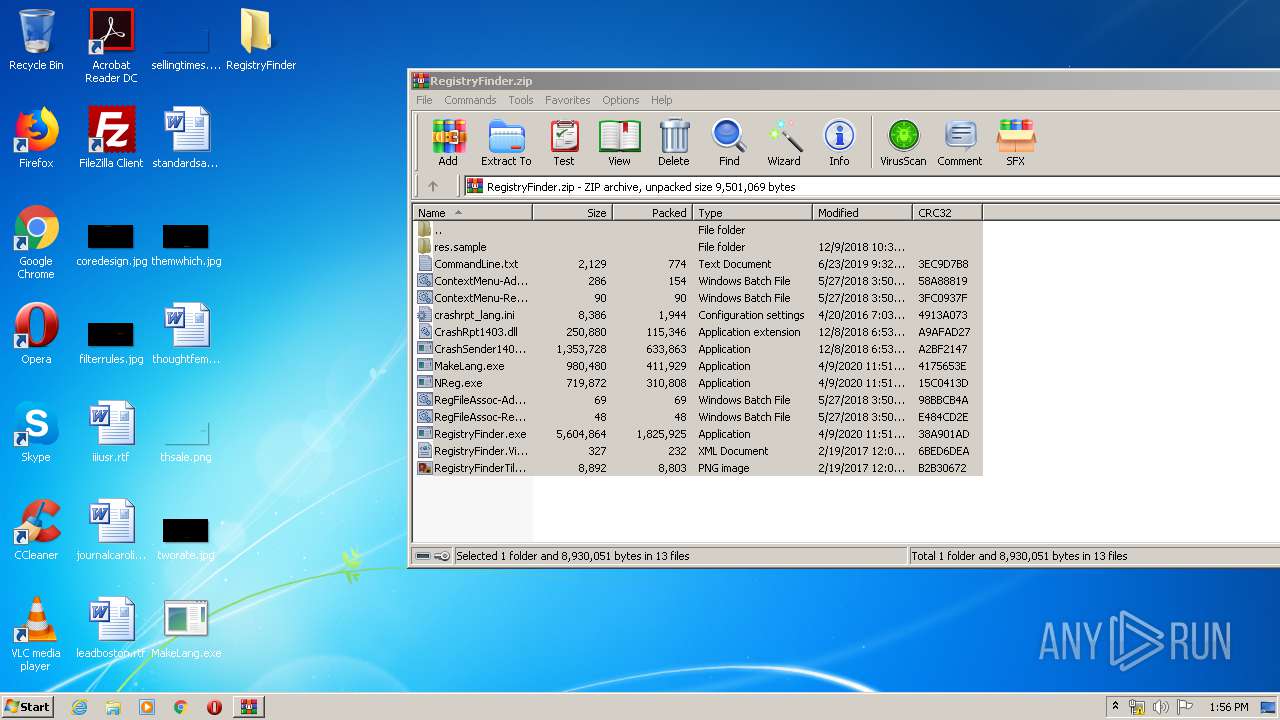This screenshot has width=1280, height=720.
Task: Open Internet Explorer from taskbar
Action: click(79, 707)
